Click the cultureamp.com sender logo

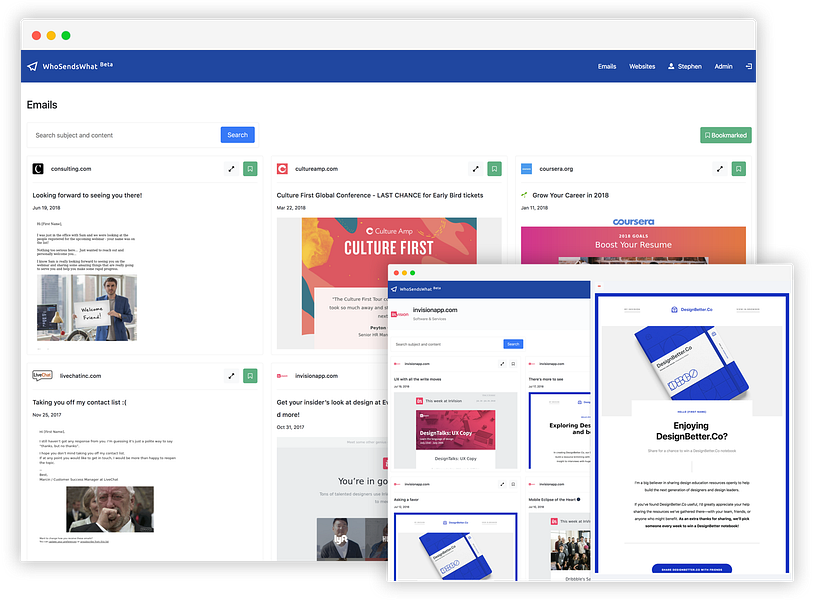pos(282,169)
